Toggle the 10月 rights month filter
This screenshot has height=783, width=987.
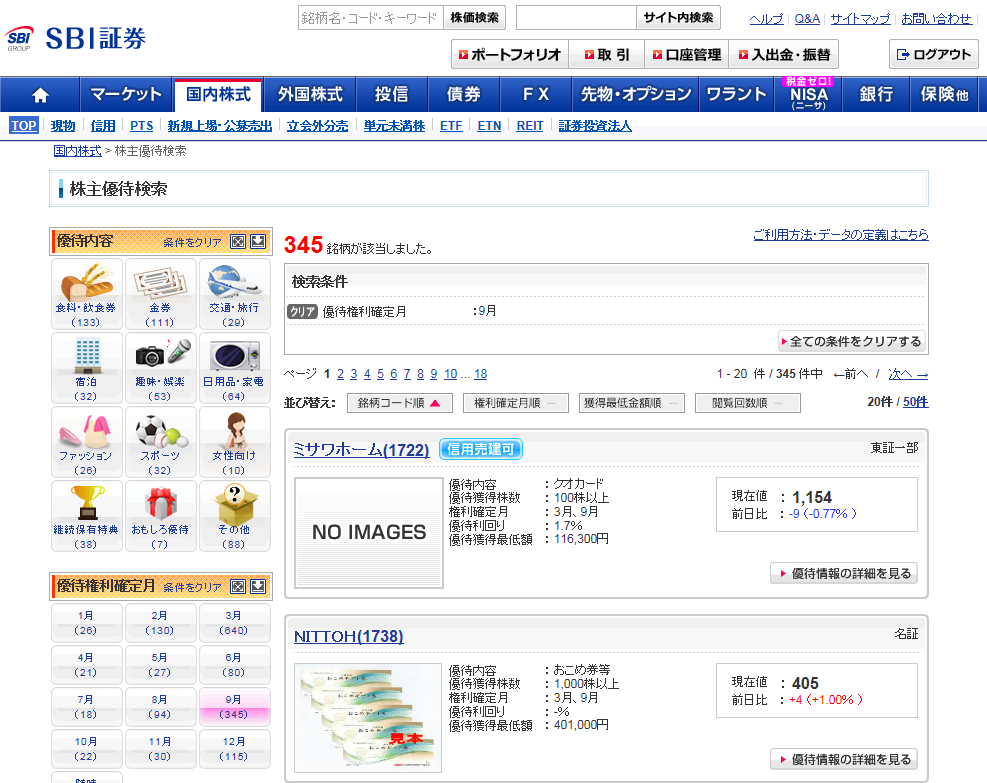pos(86,749)
